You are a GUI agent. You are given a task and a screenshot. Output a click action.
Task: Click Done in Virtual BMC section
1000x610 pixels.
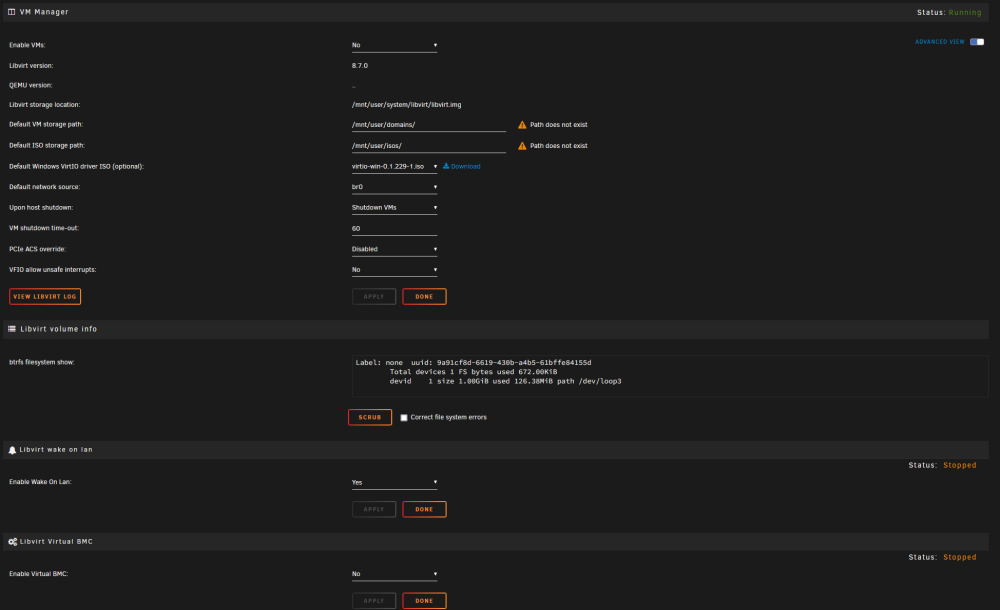point(424,600)
